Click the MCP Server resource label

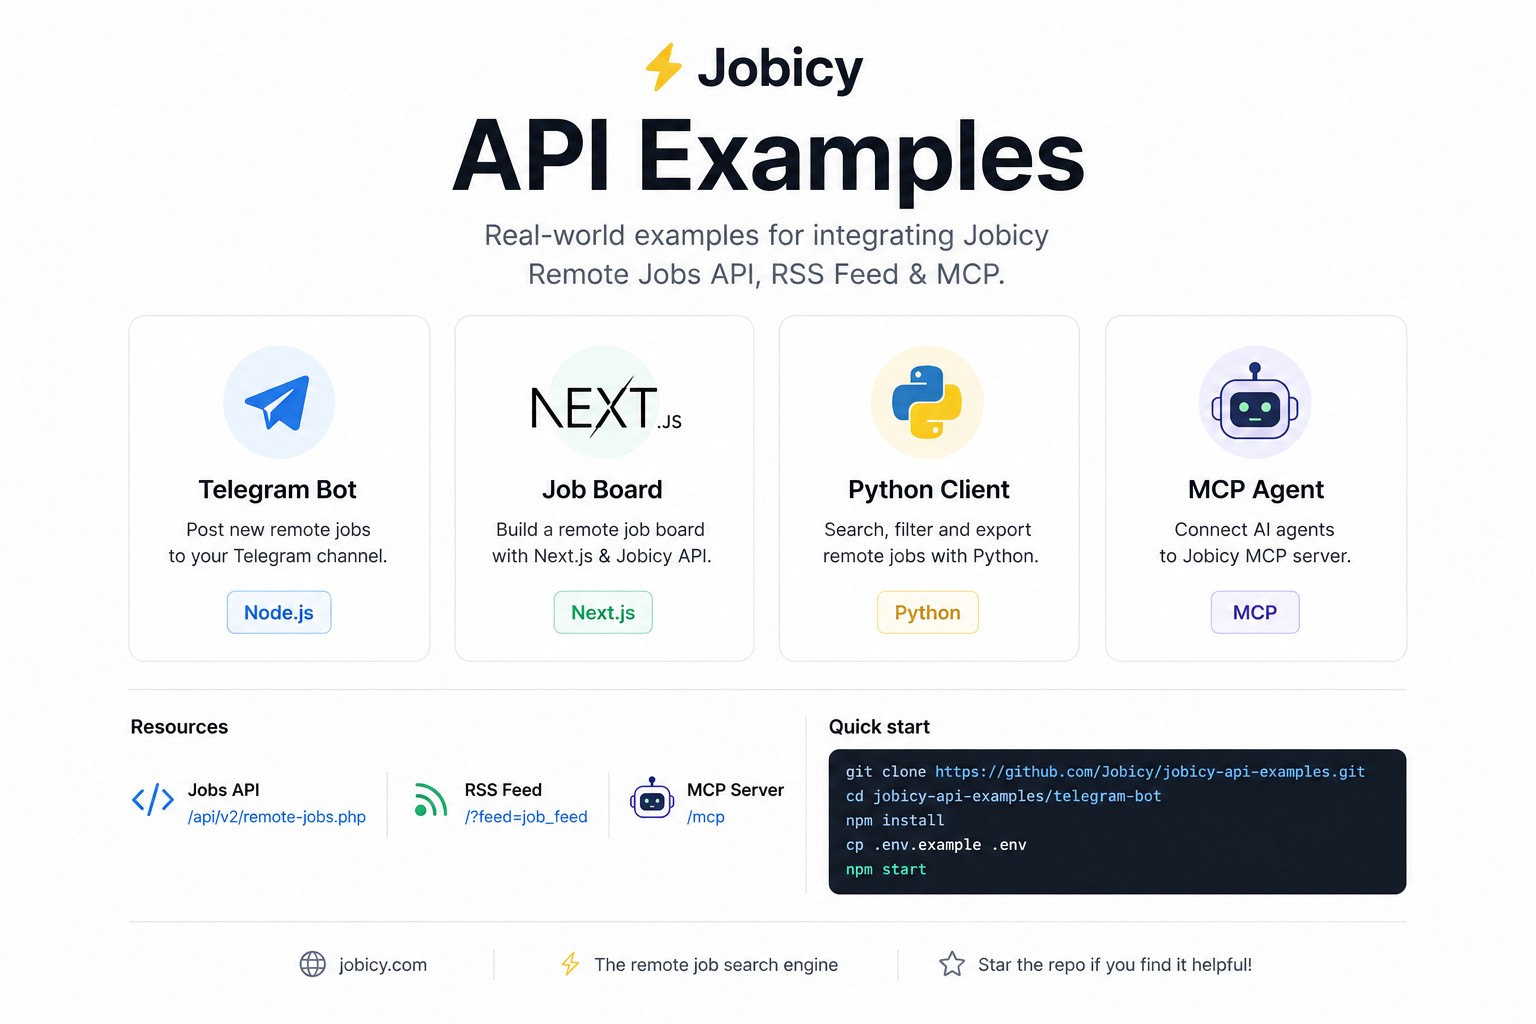pos(735,790)
